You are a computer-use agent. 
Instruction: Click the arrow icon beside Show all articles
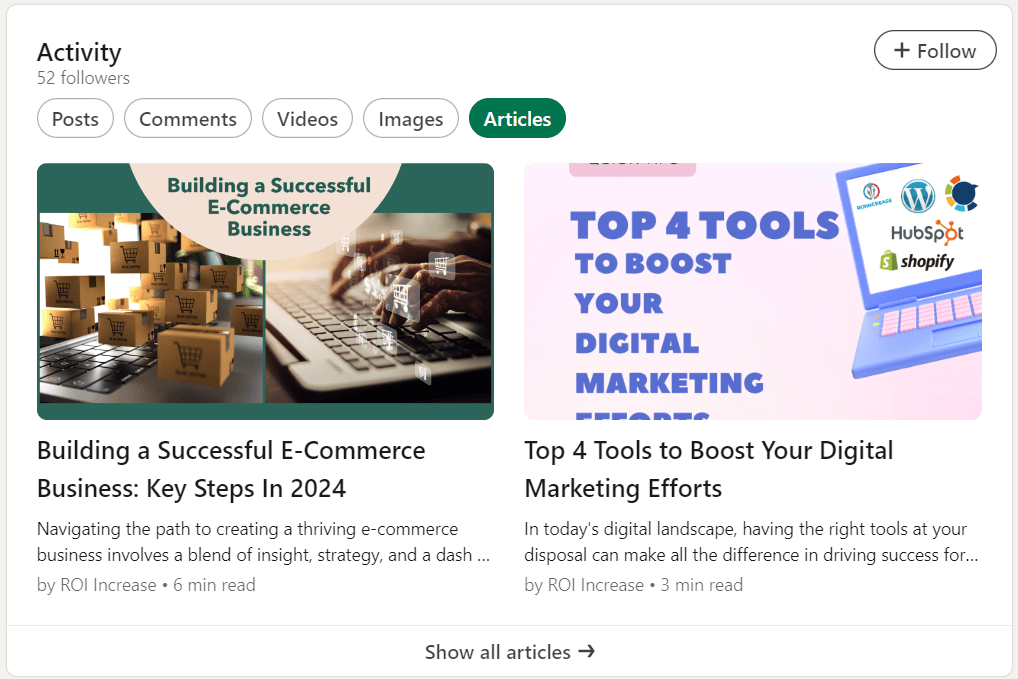[589, 651]
